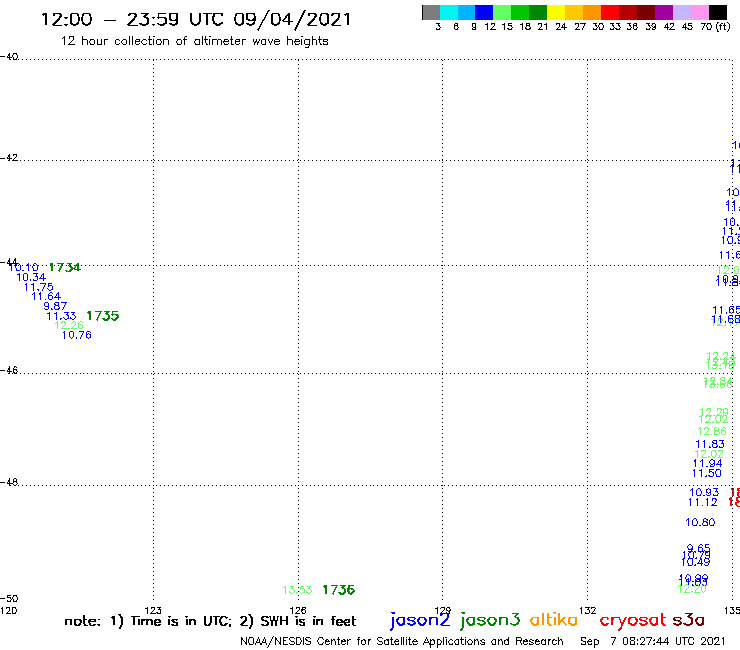This screenshot has height=650, width=740.
Task: Click the longitude axis label '120'
Action: 8,611
